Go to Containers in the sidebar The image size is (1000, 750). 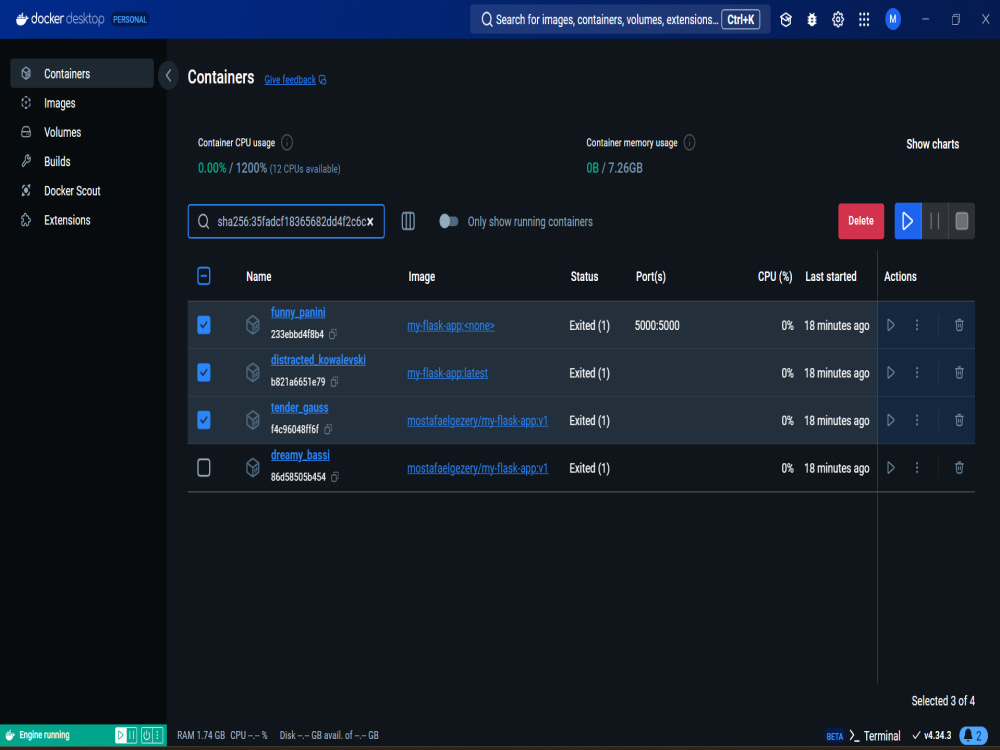pos(82,73)
